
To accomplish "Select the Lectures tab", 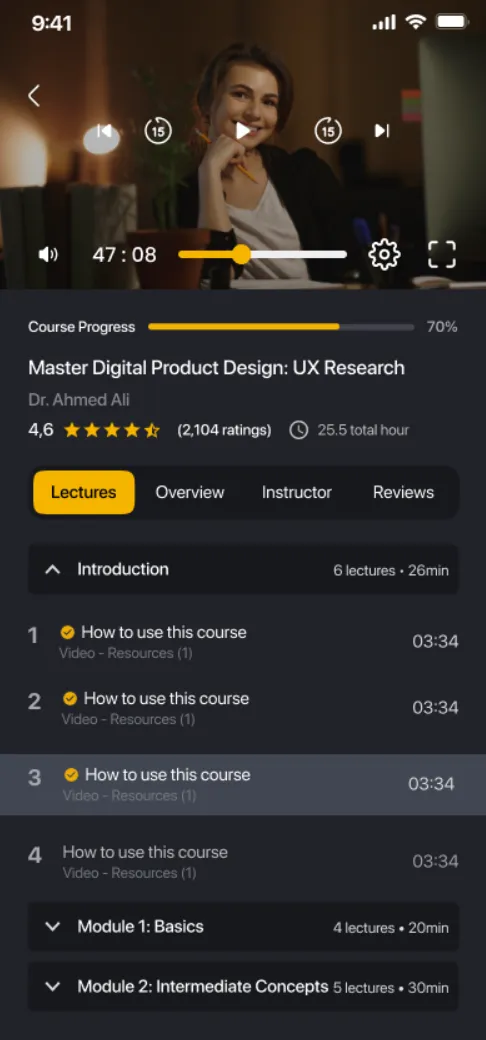I will [x=84, y=492].
